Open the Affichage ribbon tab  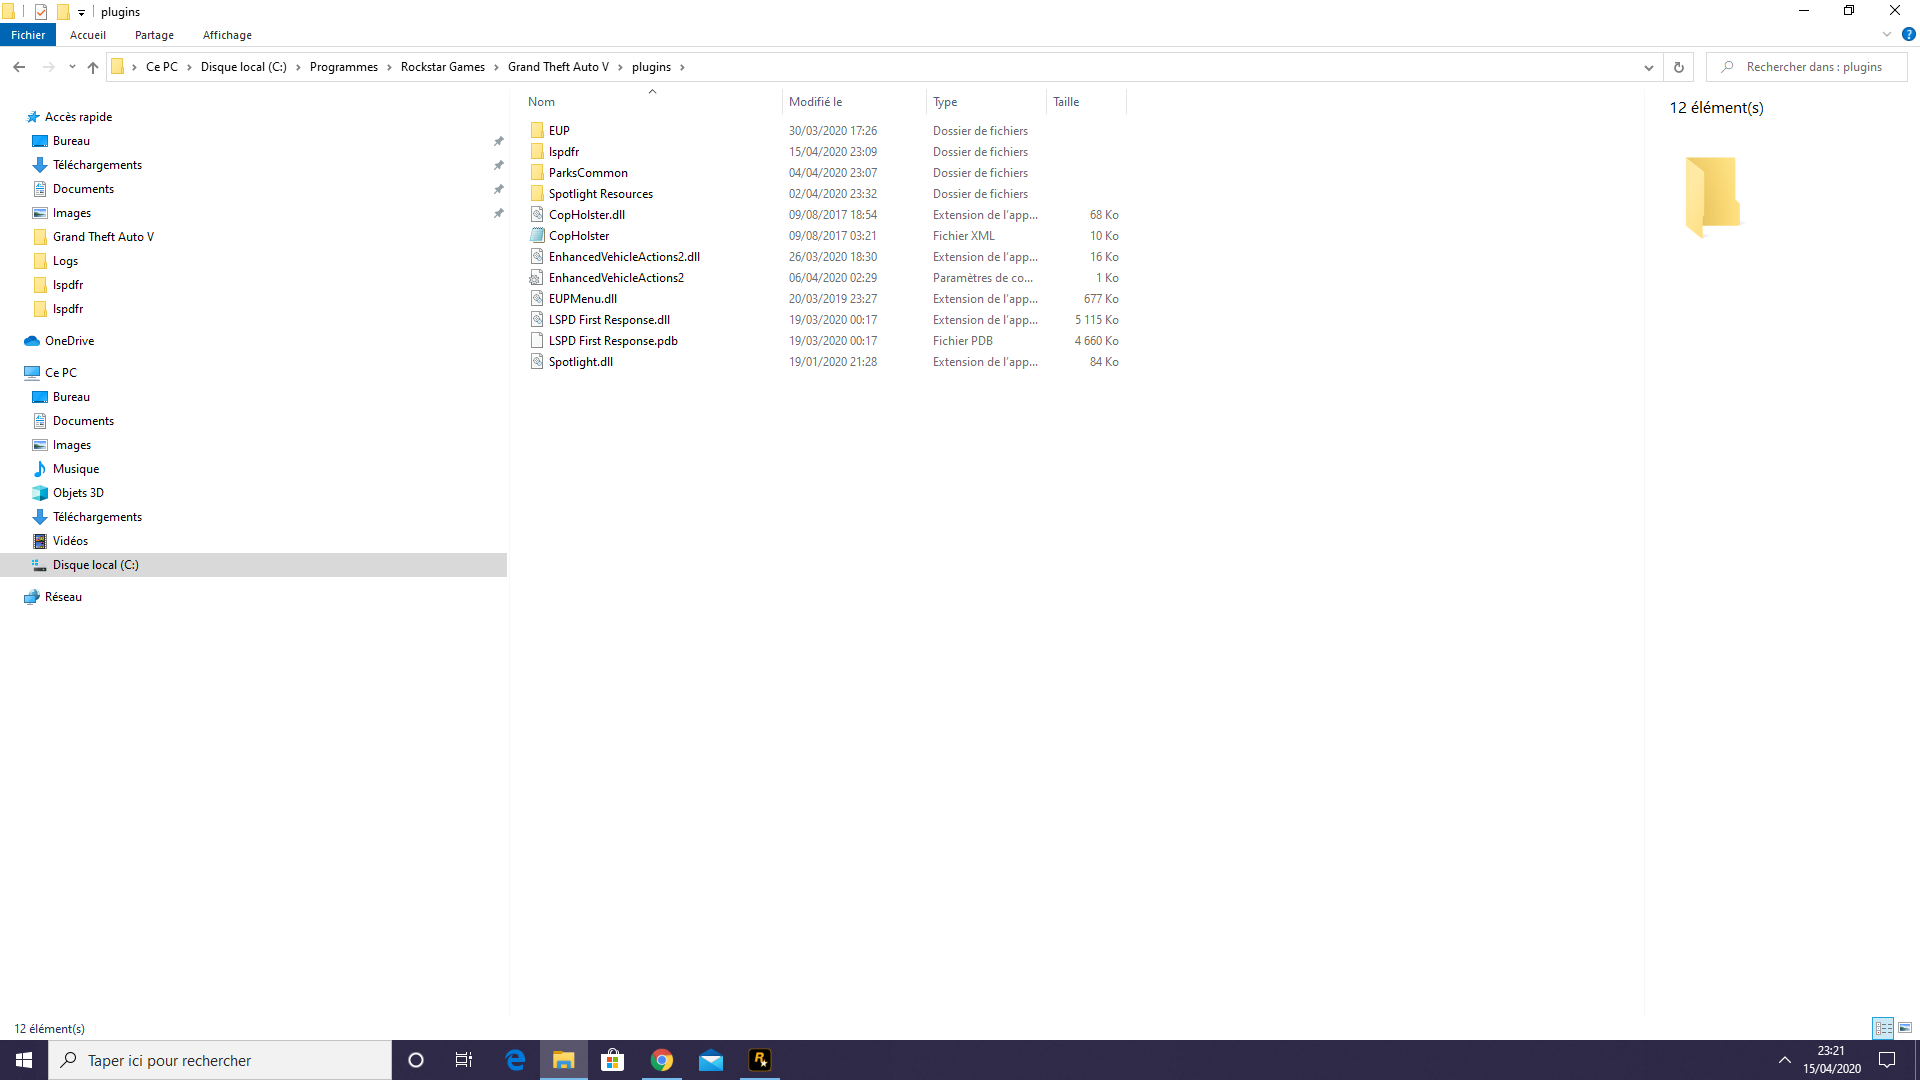click(x=227, y=35)
